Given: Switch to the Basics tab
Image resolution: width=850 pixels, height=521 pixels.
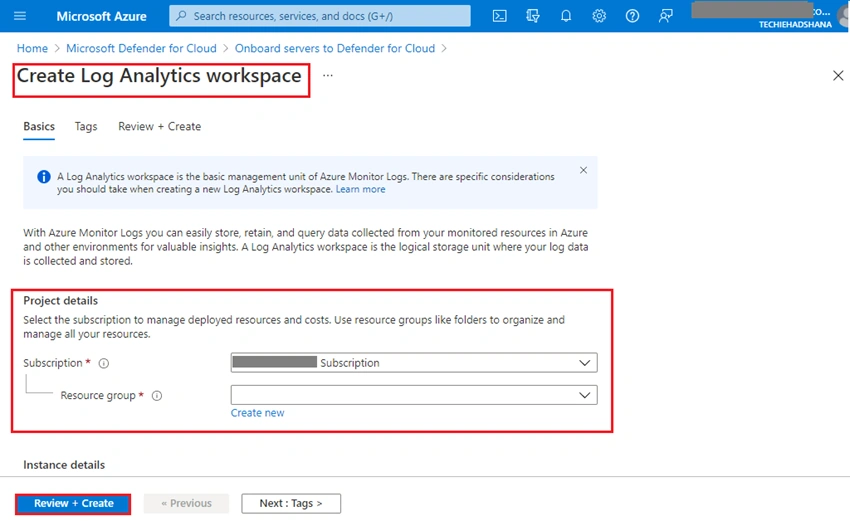Looking at the screenshot, I should coord(39,126).
